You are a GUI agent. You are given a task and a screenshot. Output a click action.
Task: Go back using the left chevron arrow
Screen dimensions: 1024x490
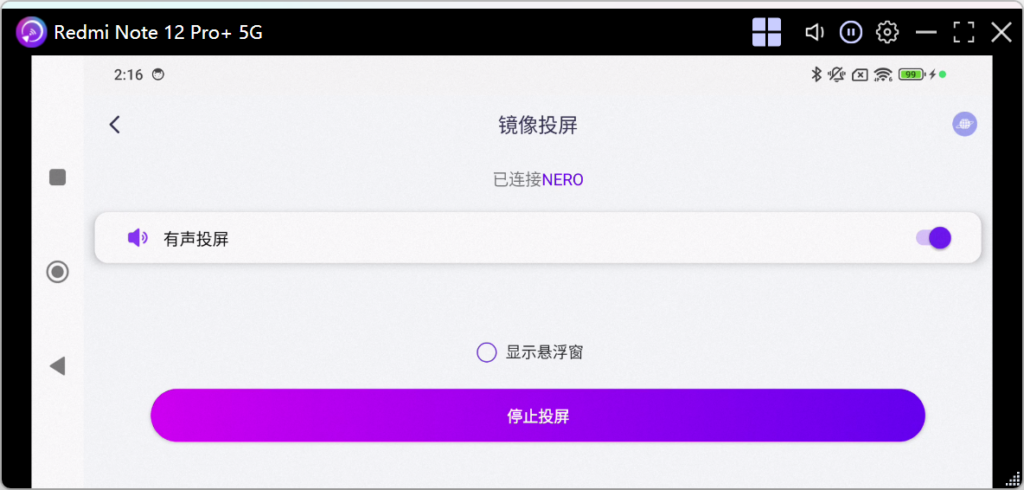point(115,124)
